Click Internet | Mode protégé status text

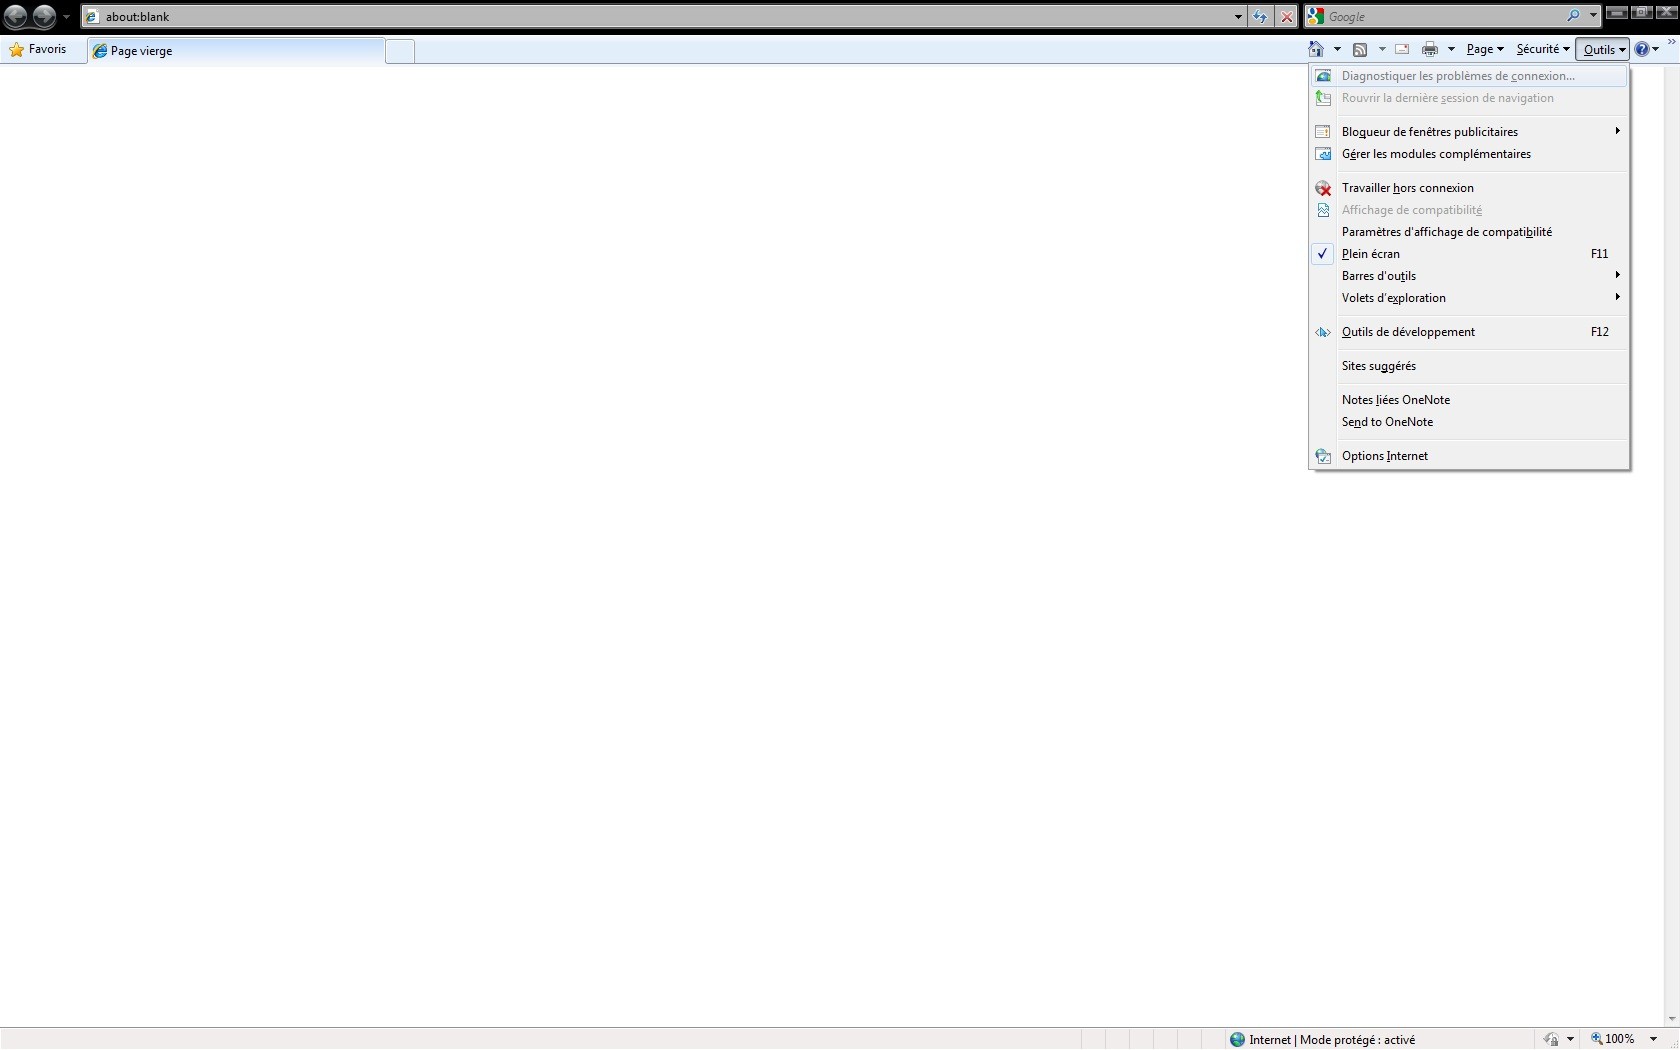point(1332,1040)
